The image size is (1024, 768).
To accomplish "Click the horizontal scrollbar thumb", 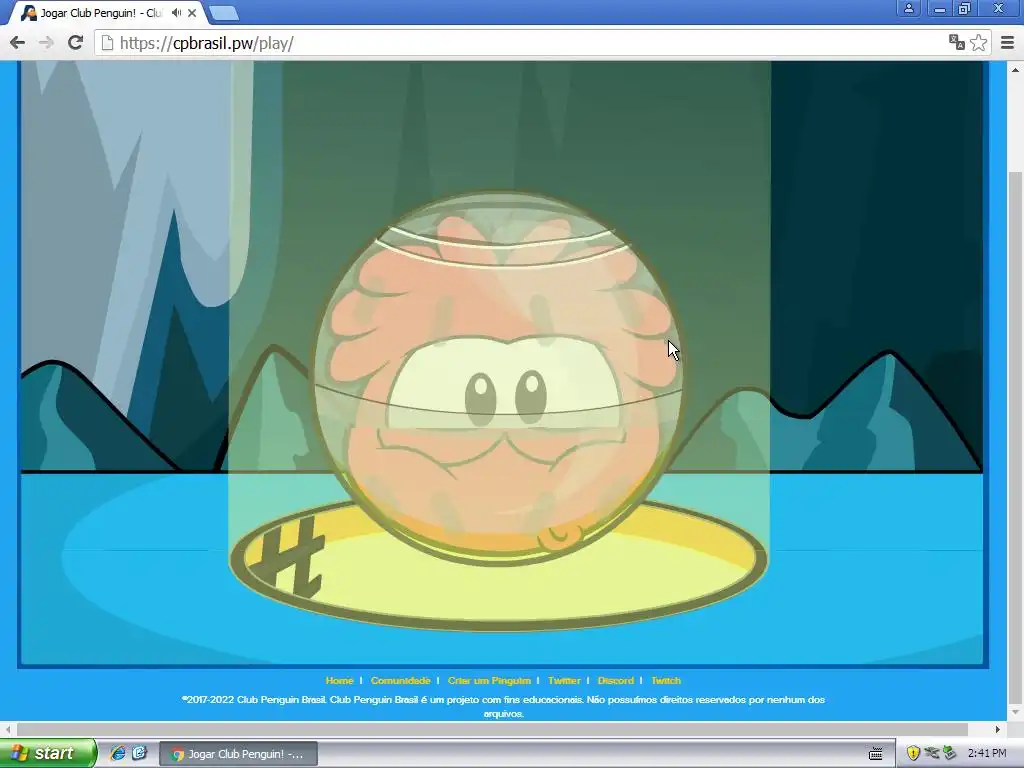I will click(492, 729).
